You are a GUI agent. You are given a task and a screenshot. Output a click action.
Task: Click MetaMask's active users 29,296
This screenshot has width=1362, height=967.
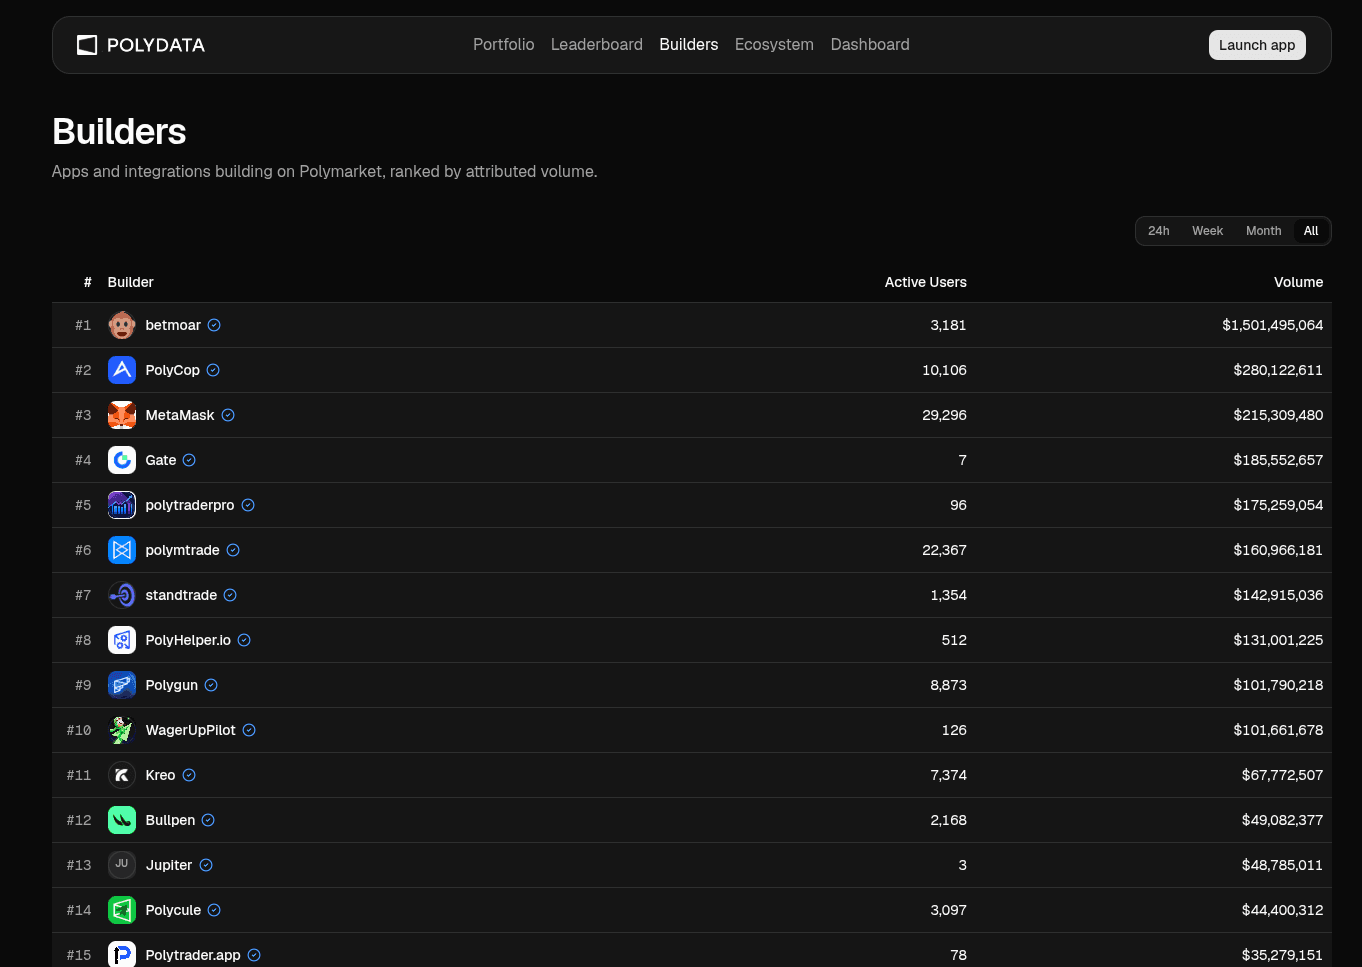tap(944, 415)
